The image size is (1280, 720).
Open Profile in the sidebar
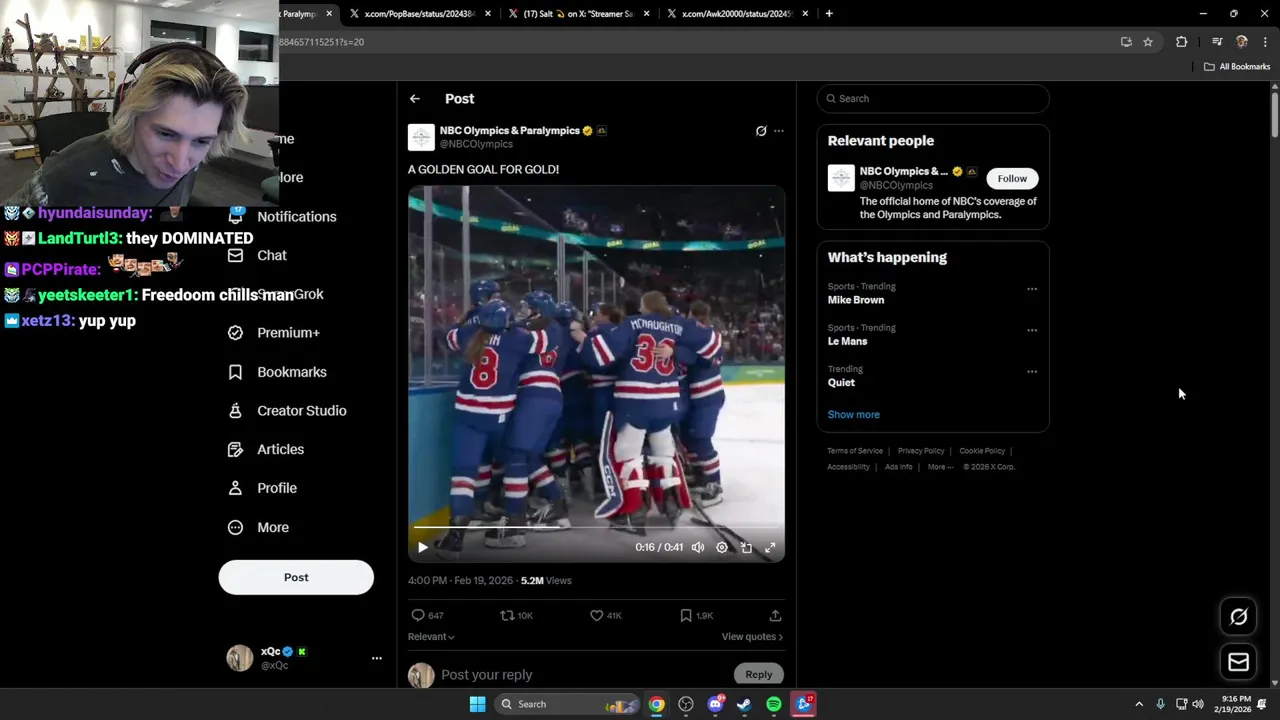click(263, 488)
